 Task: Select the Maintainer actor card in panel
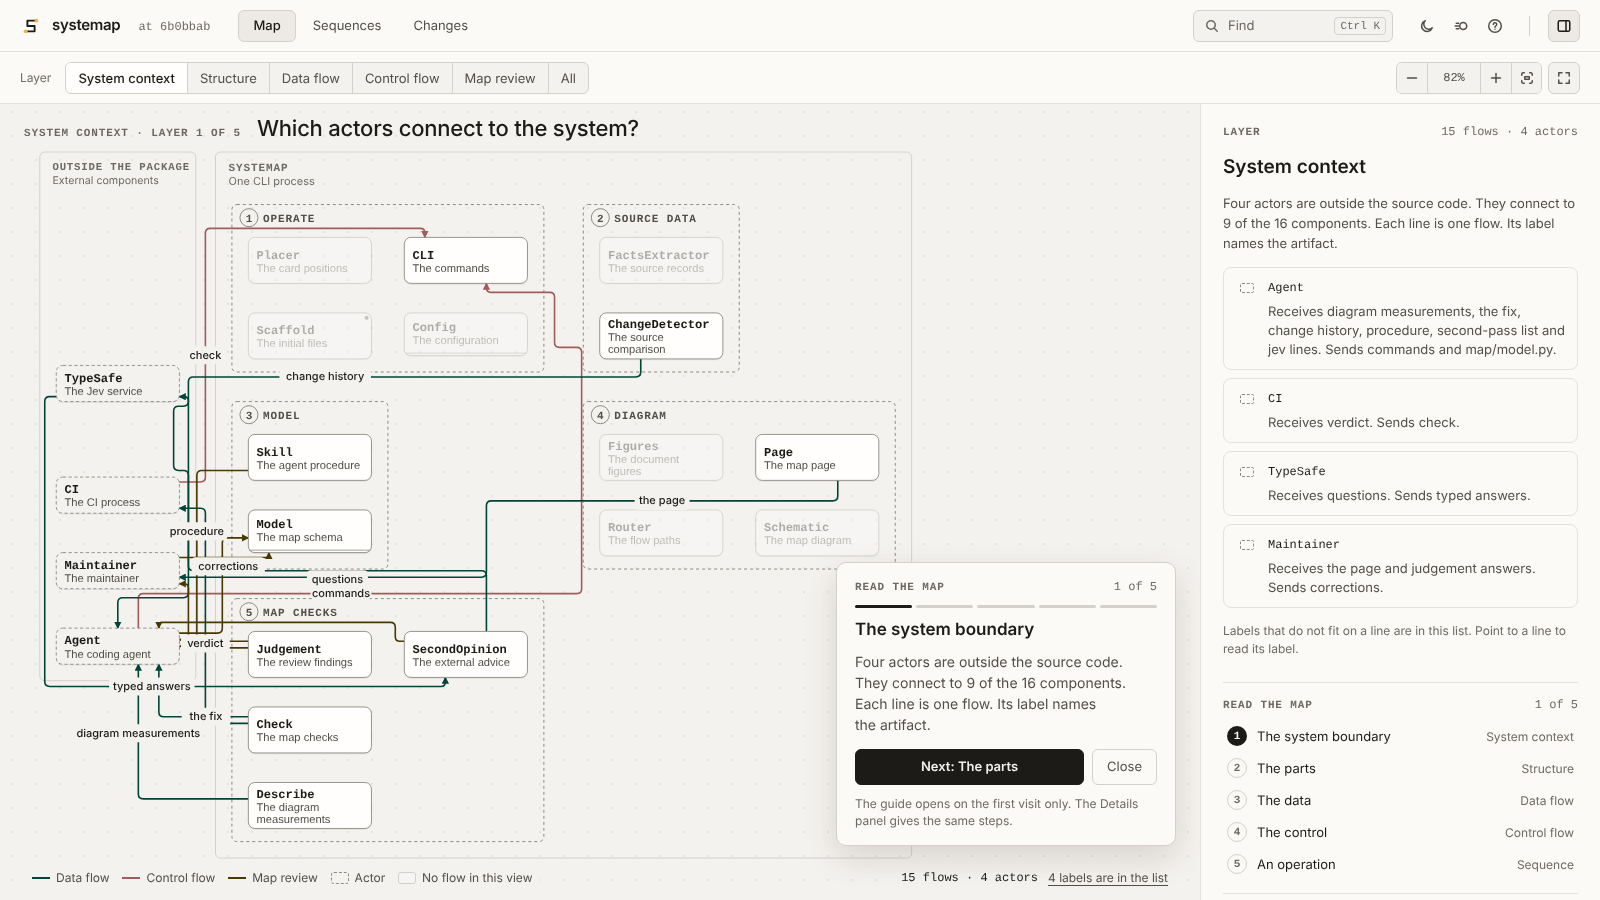(x=1400, y=566)
